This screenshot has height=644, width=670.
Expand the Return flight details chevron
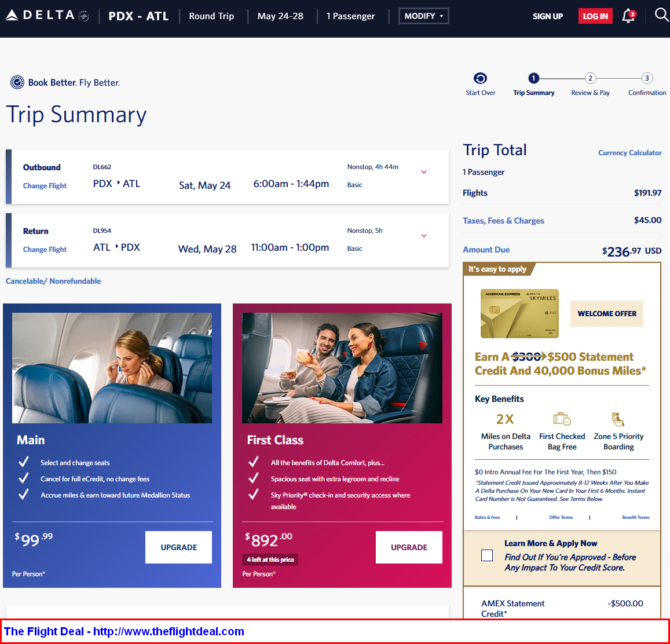coord(424,235)
